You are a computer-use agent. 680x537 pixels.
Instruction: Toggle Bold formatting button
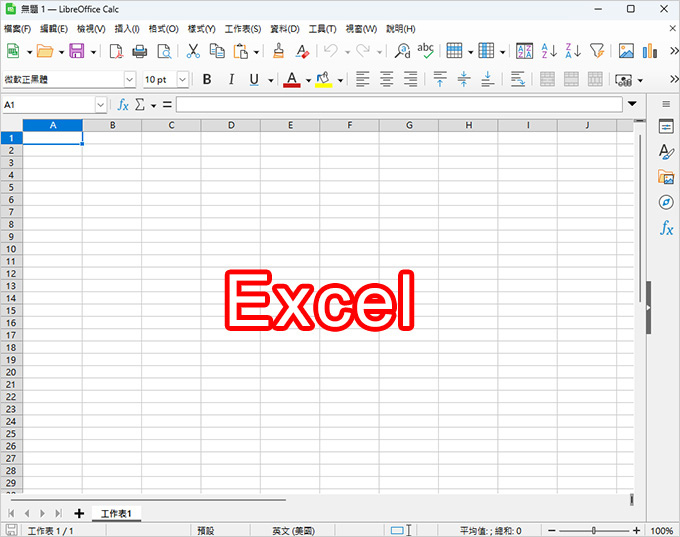click(x=207, y=79)
